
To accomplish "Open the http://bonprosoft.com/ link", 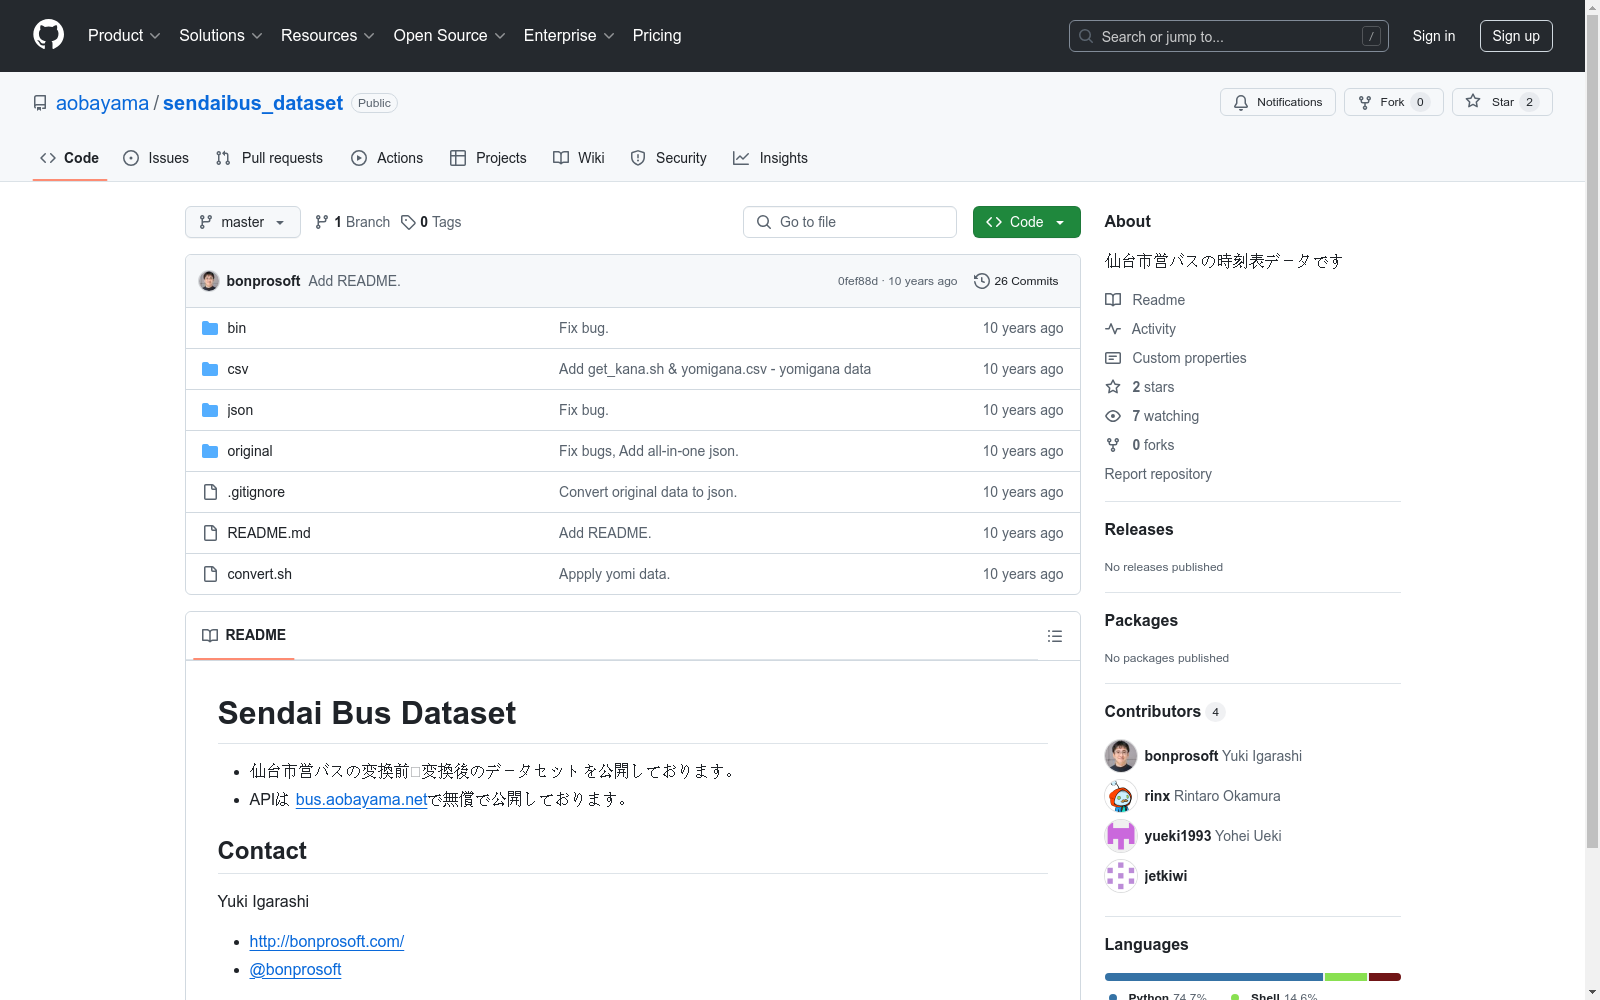I will pos(327,941).
